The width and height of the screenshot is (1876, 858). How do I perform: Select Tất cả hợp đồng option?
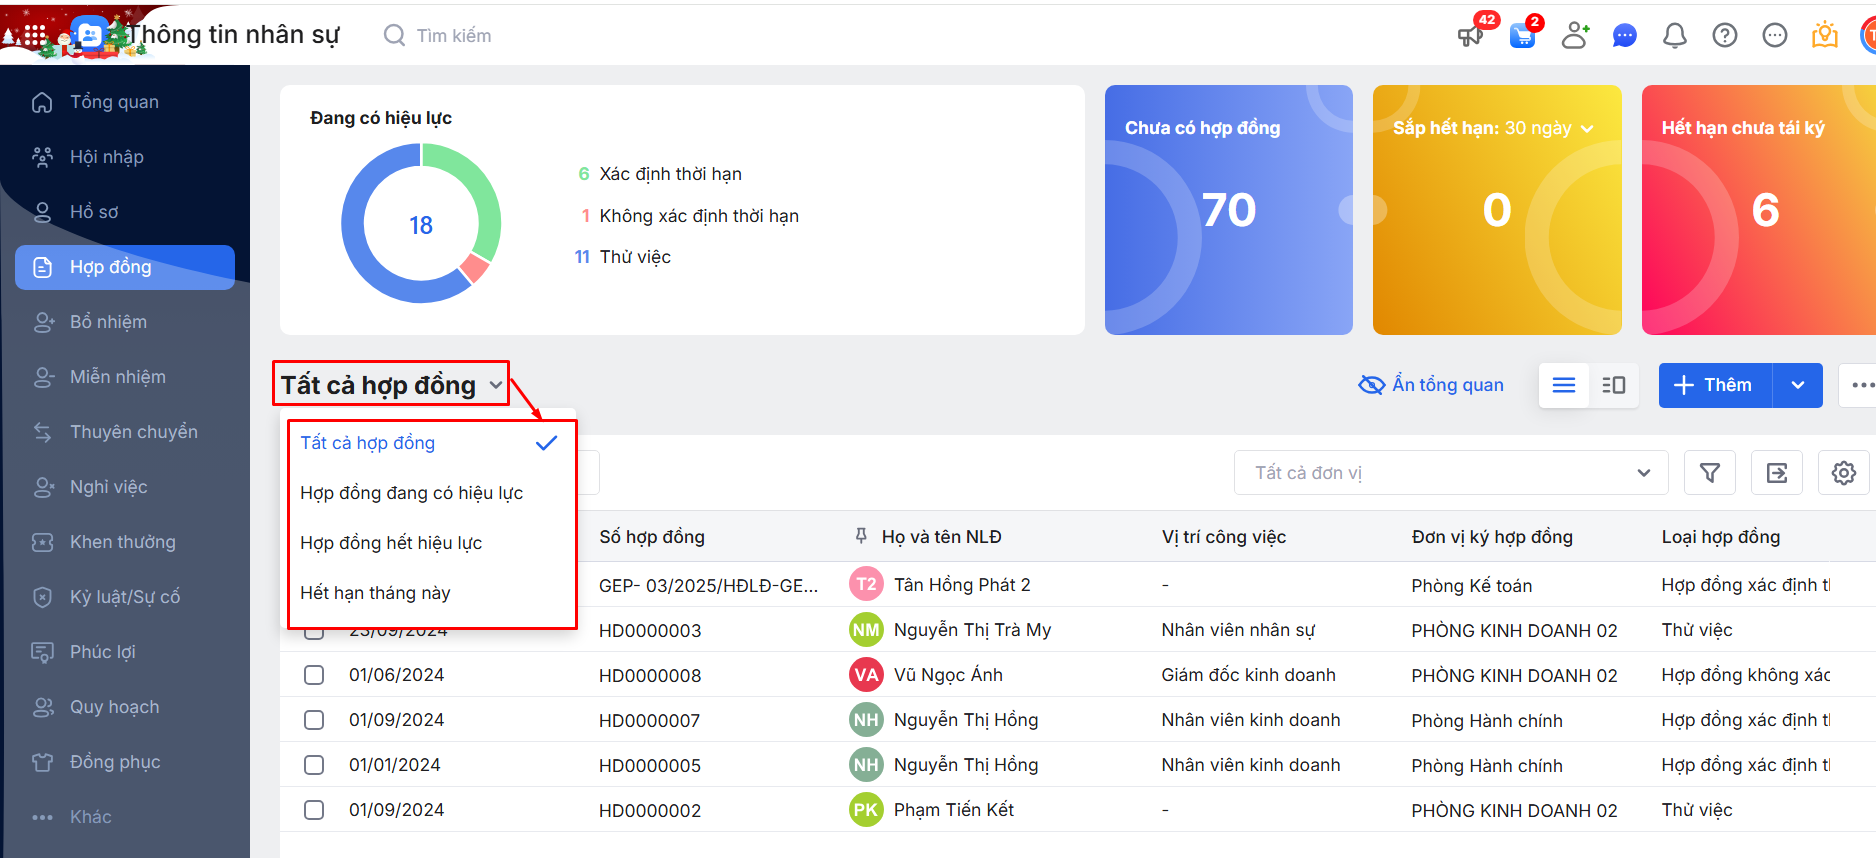(430, 443)
